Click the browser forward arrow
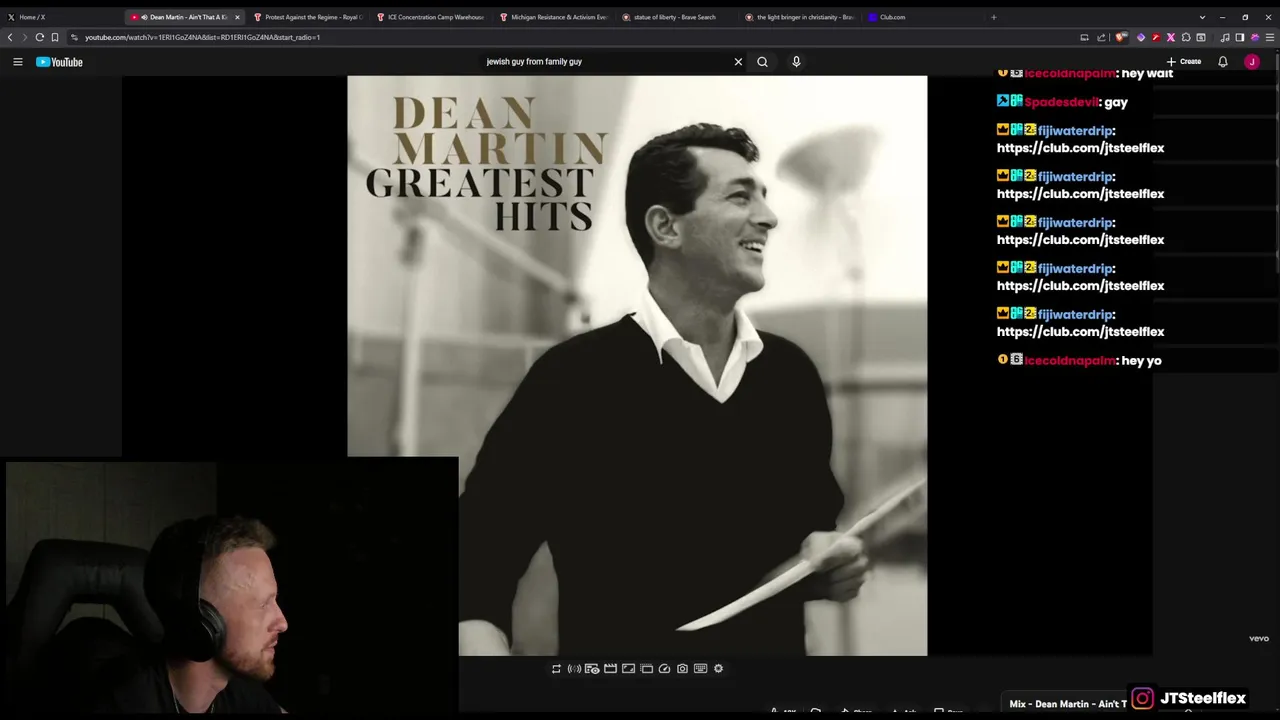The height and width of the screenshot is (720, 1280). point(25,37)
